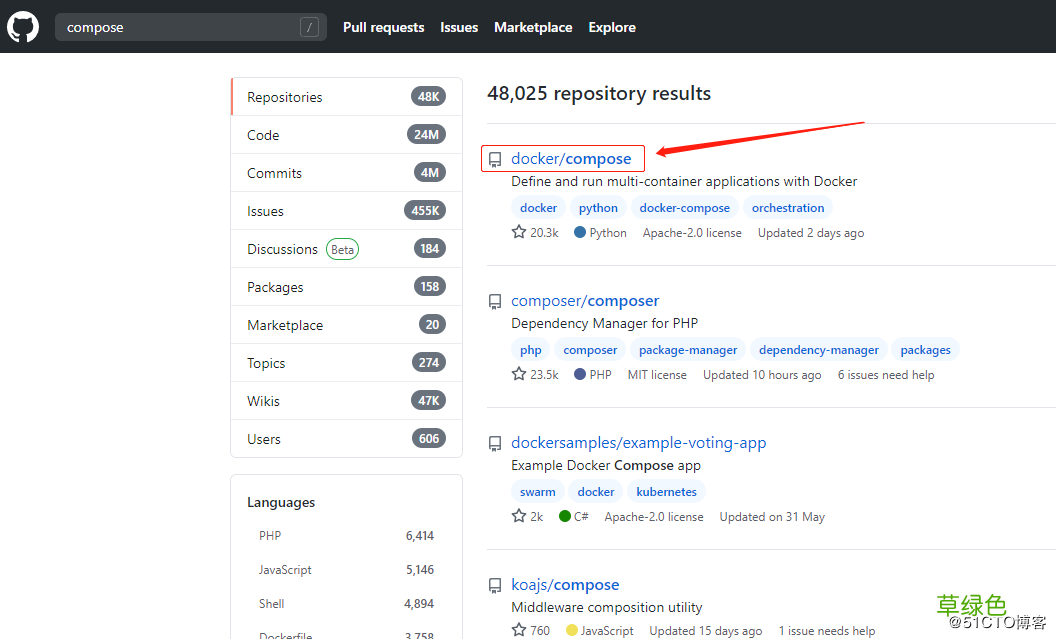Open the GitHub logo home link
The height and width of the screenshot is (639, 1056).
tap(23, 28)
